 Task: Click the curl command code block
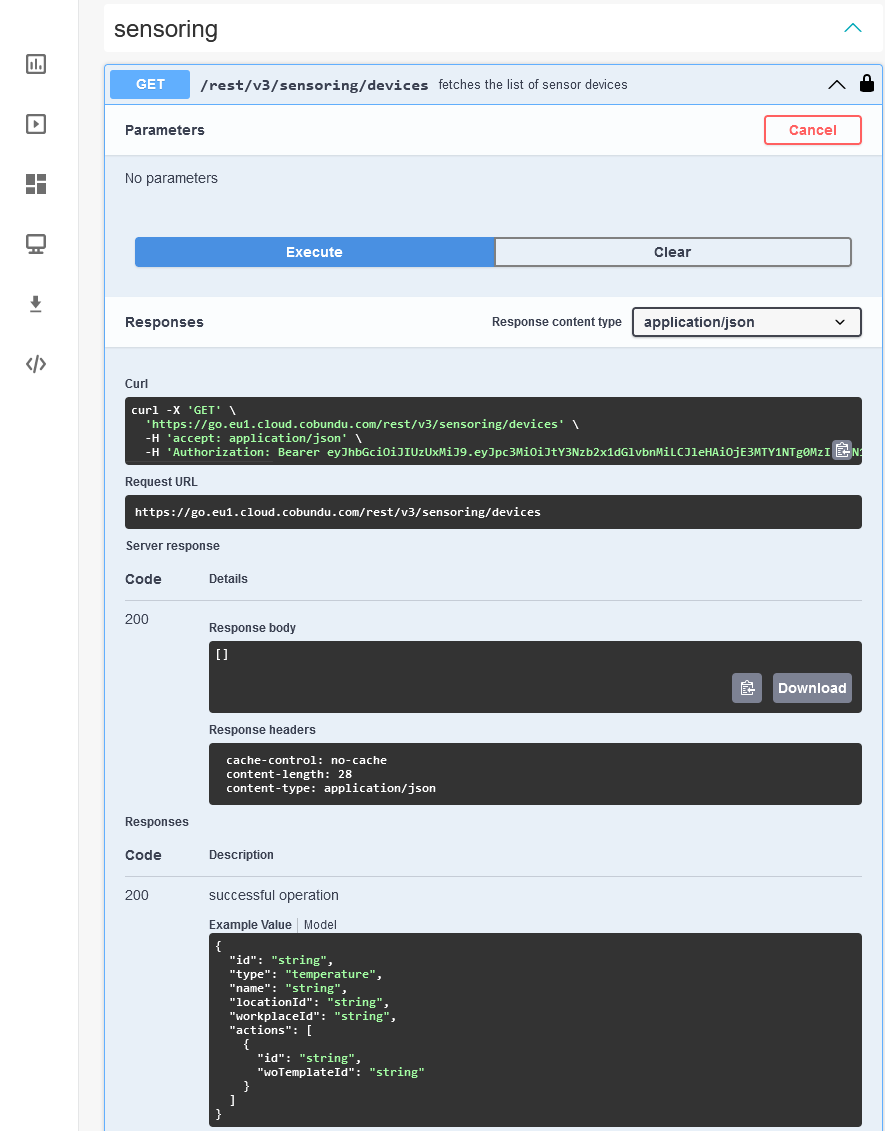[x=493, y=431]
